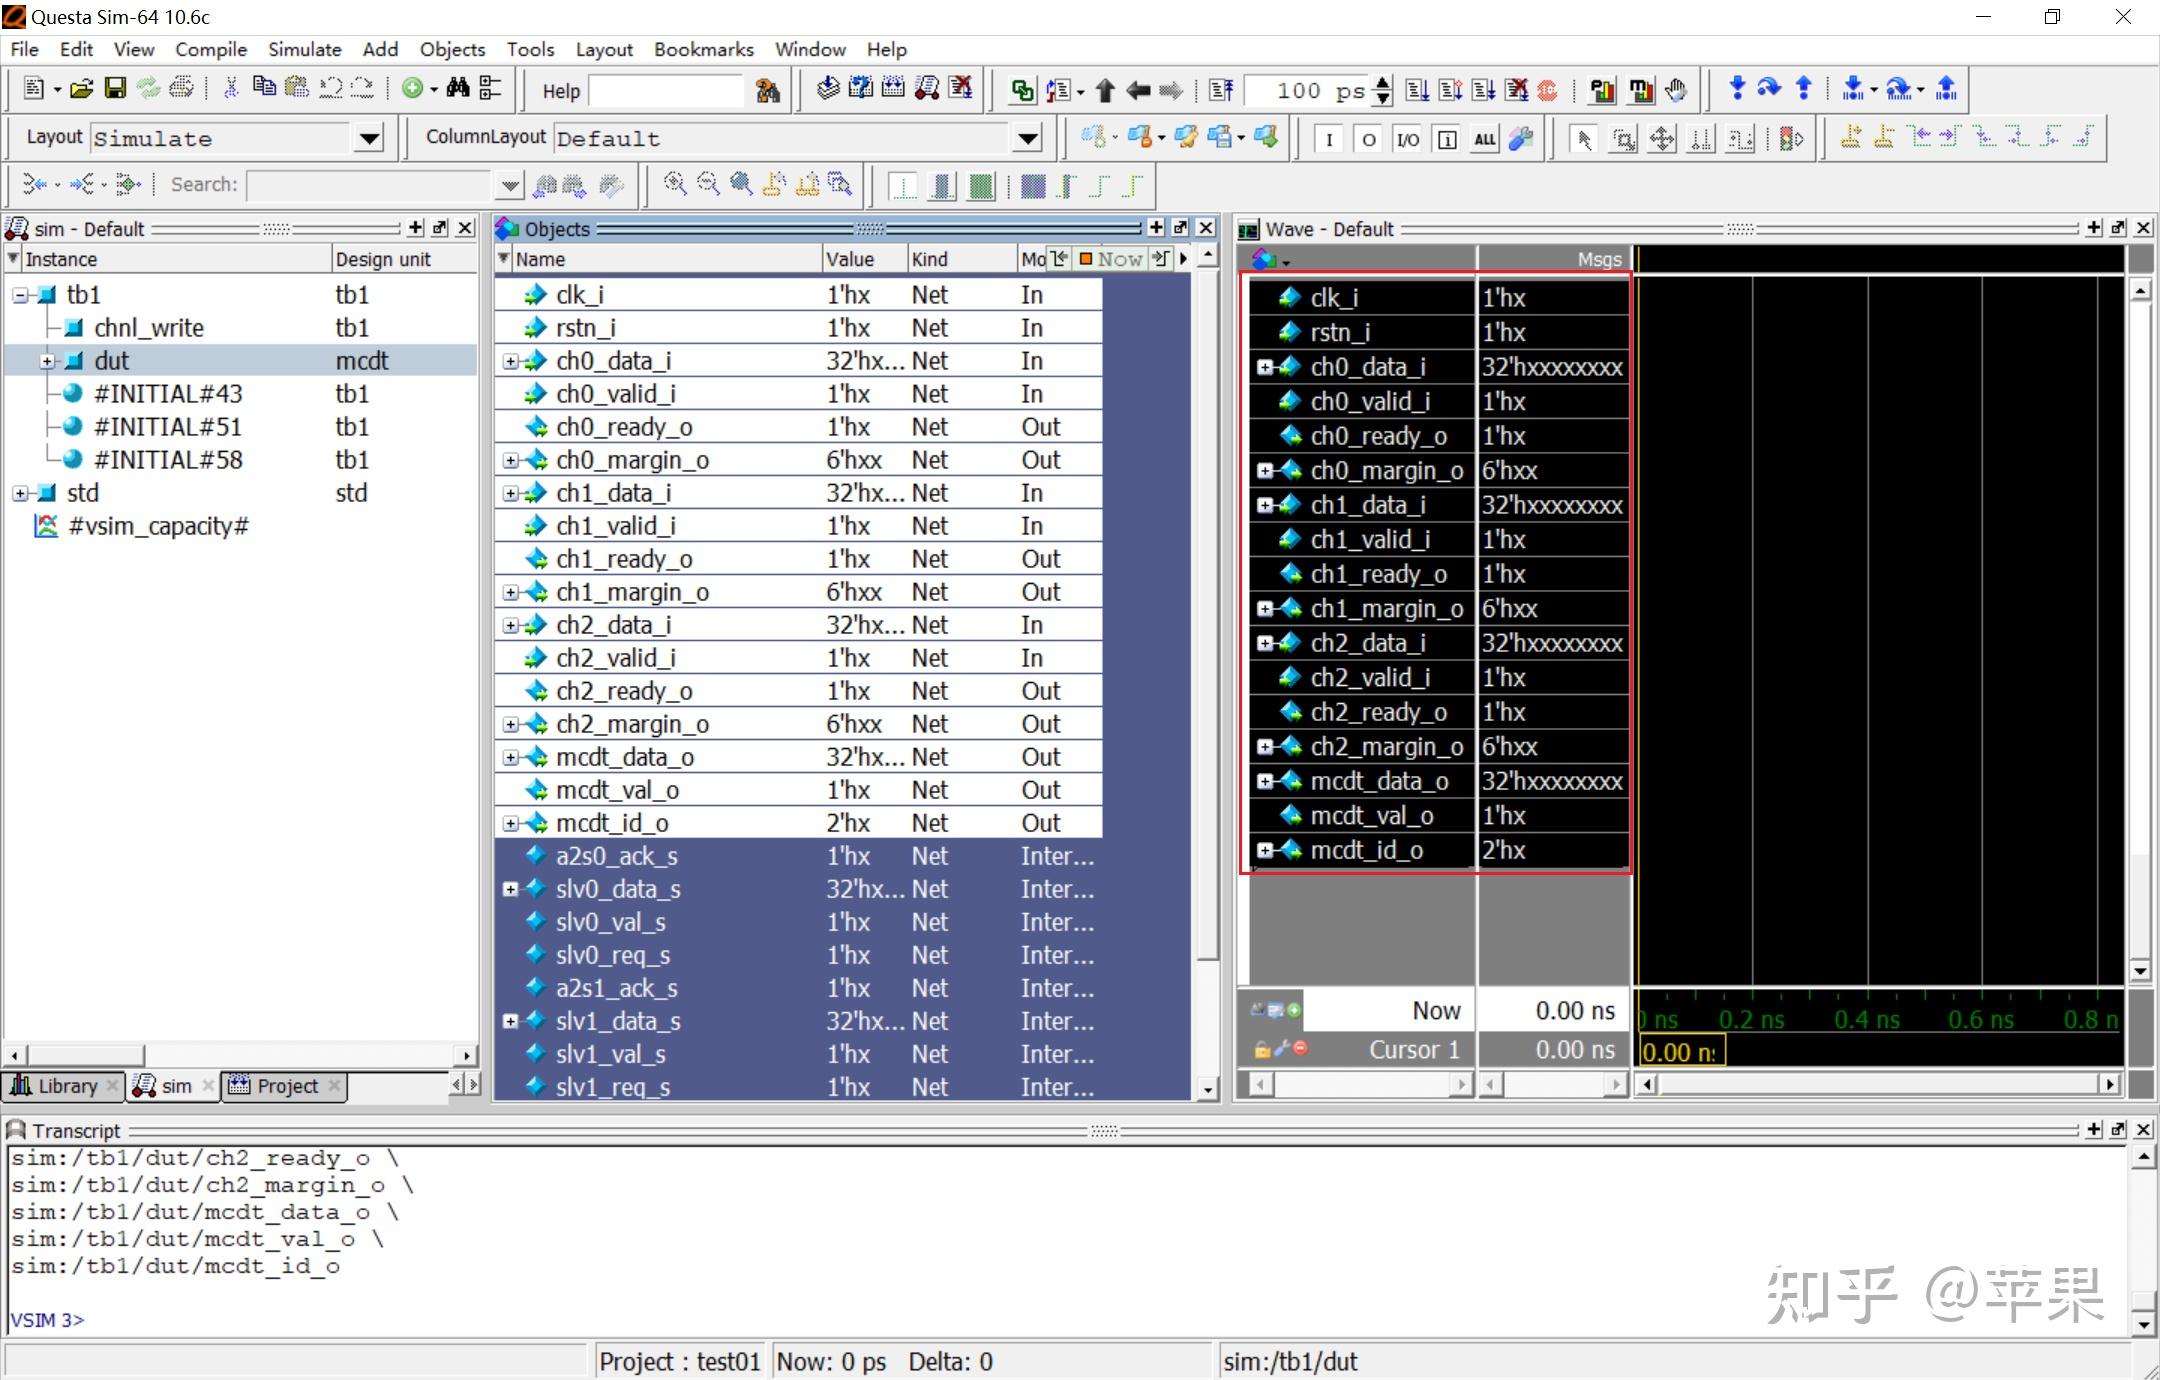Open the Simulate menu
The width and height of the screenshot is (2160, 1380).
coord(304,49)
